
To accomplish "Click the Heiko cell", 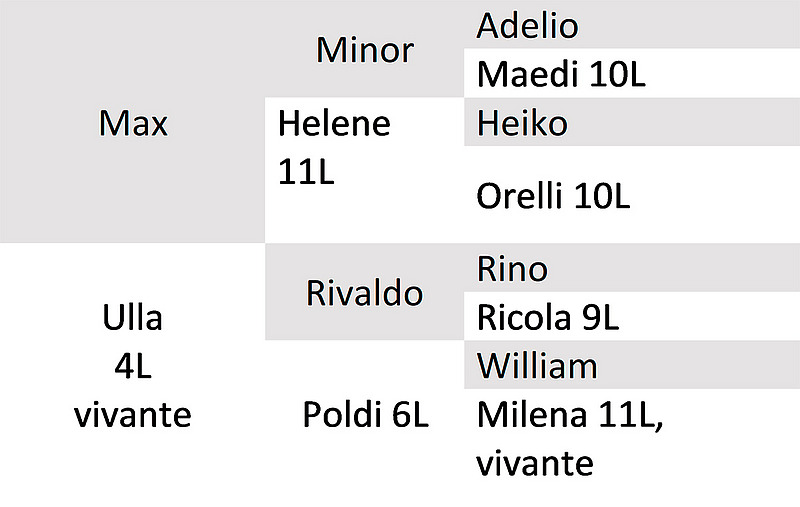I will [x=632, y=122].
